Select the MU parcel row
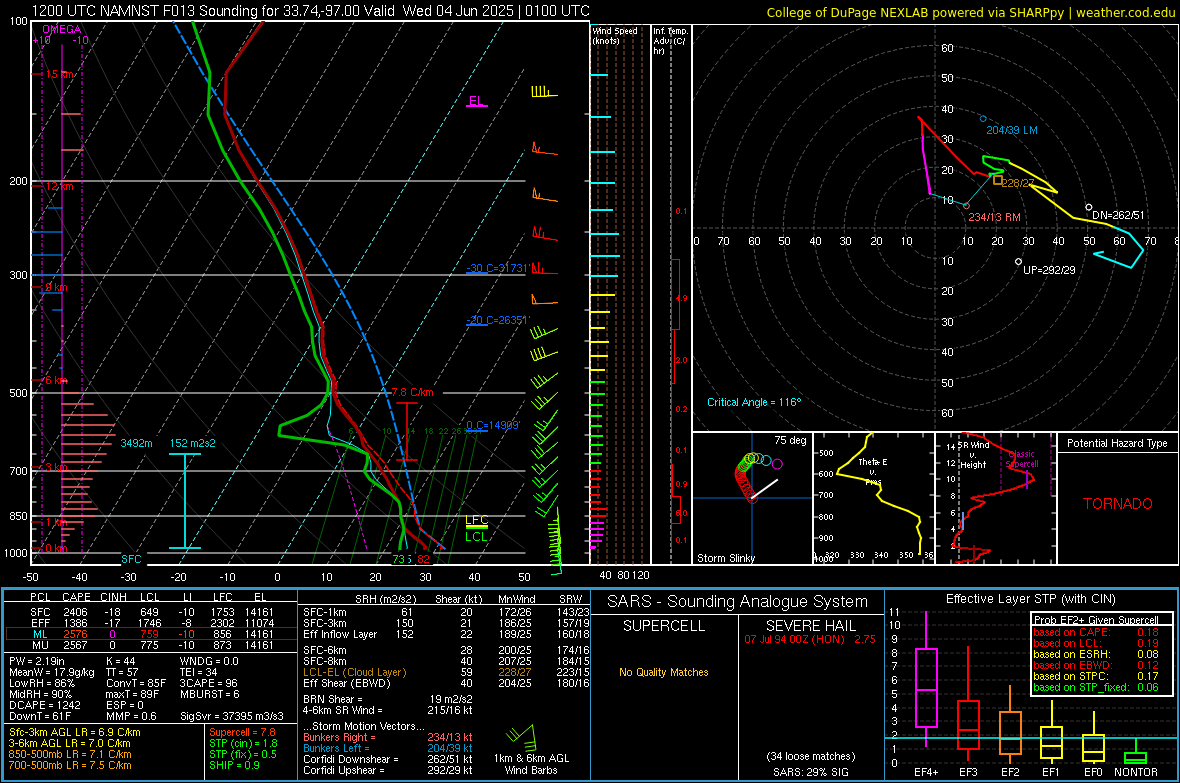This screenshot has width=1180, height=783. [x=151, y=645]
